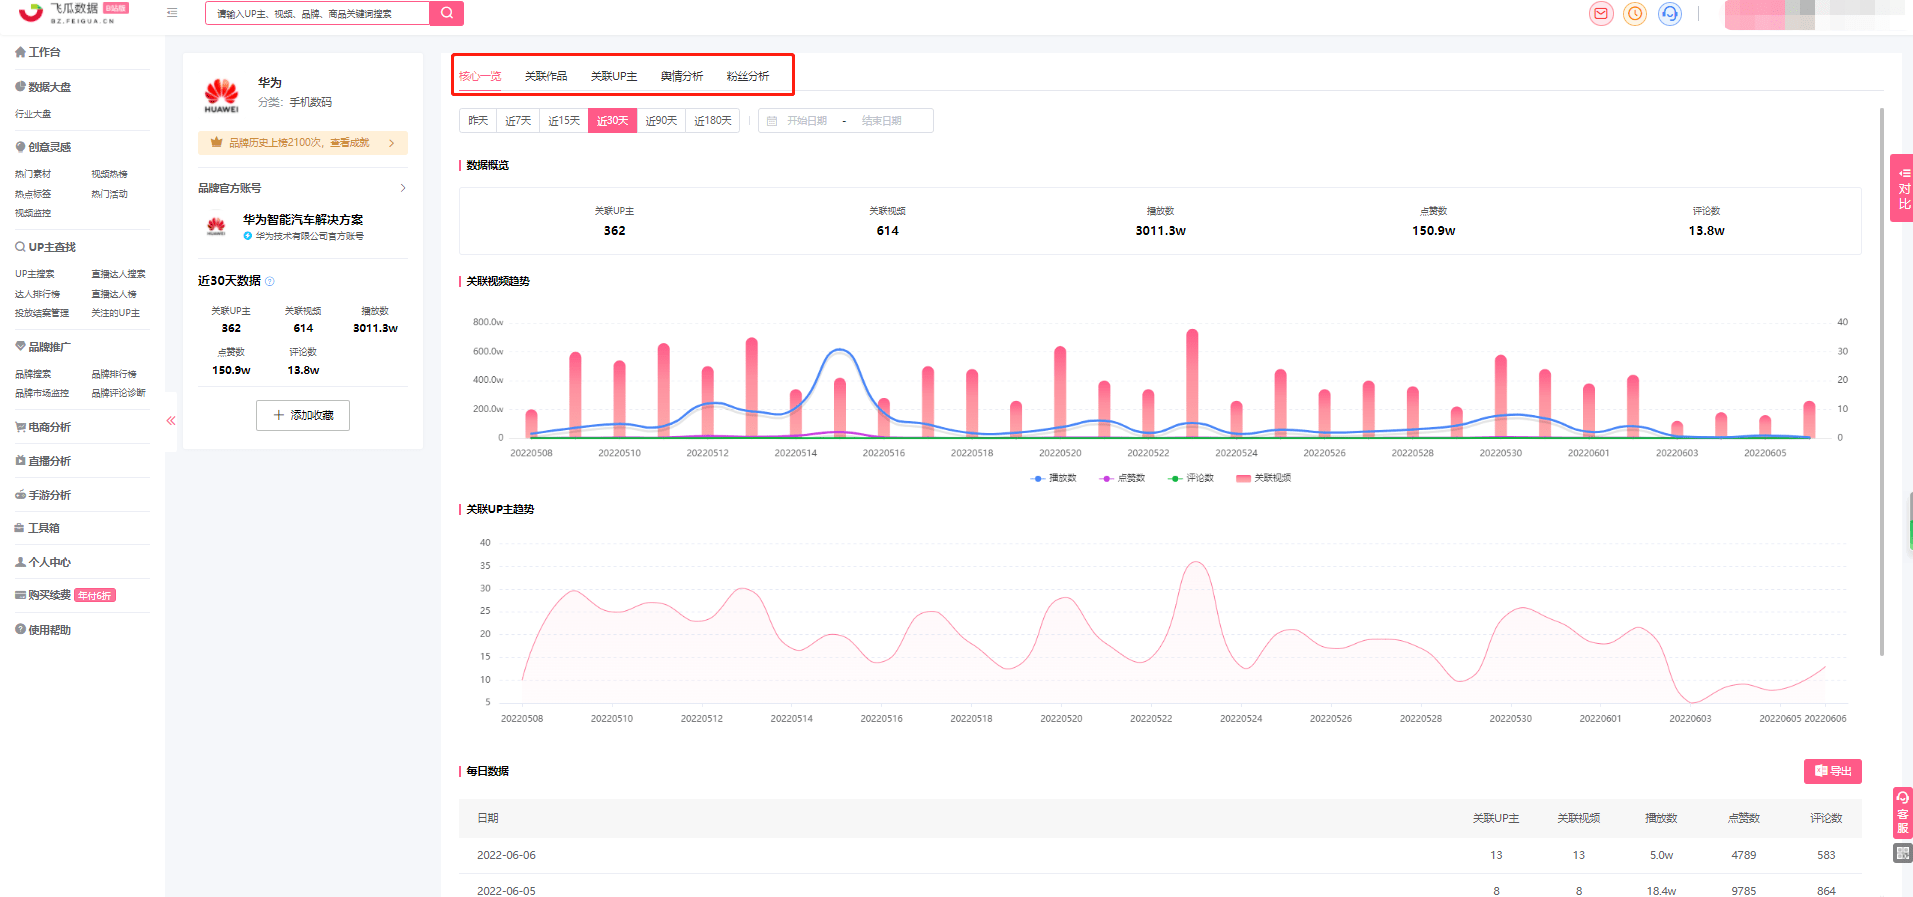The image size is (1913, 897).
Task: Click the gamepad icon beside 手游分析
Action: coord(20,495)
